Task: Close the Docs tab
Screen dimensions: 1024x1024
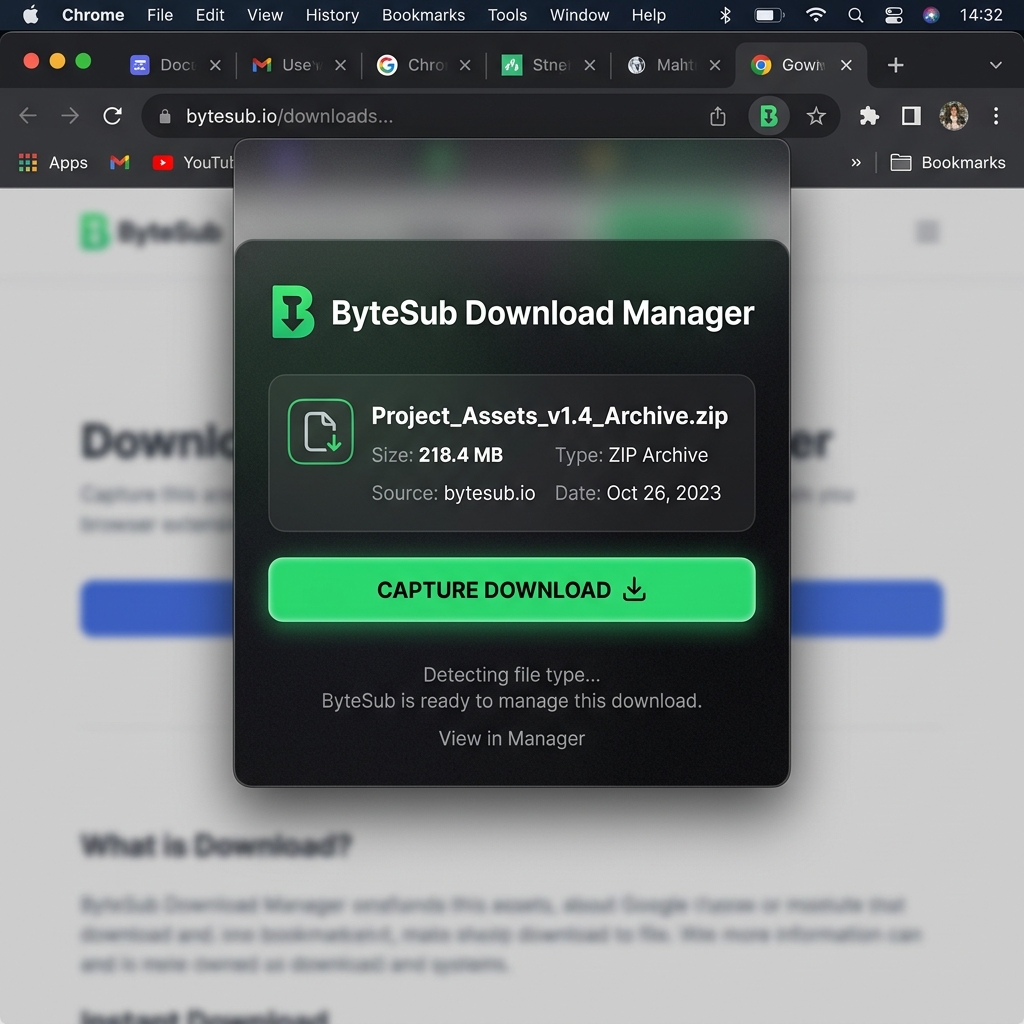Action: tap(216, 65)
